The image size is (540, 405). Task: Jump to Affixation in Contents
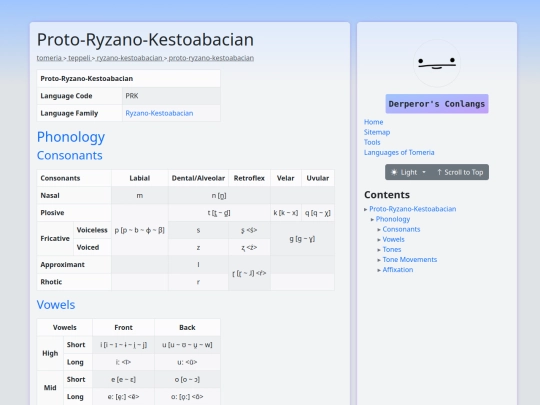click(397, 270)
